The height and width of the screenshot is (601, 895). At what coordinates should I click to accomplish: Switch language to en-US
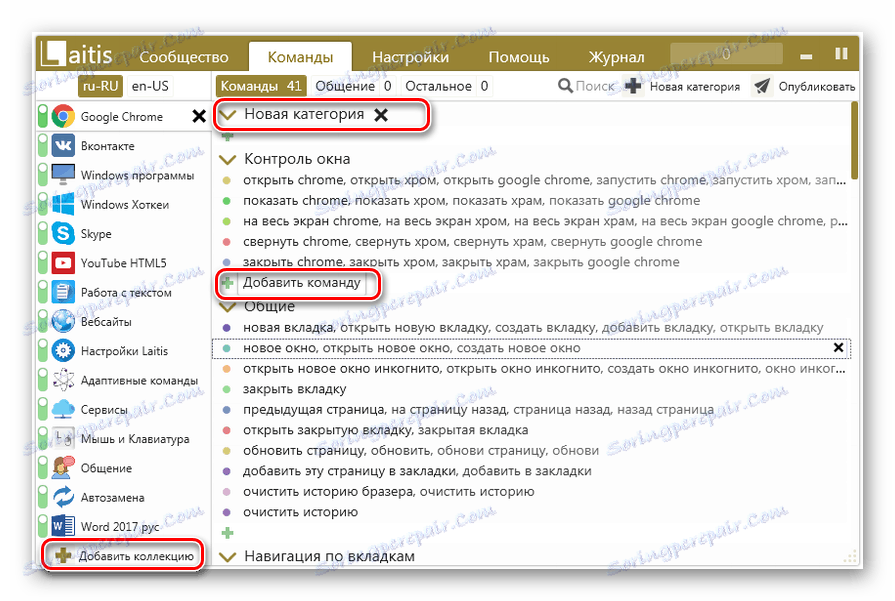point(150,86)
